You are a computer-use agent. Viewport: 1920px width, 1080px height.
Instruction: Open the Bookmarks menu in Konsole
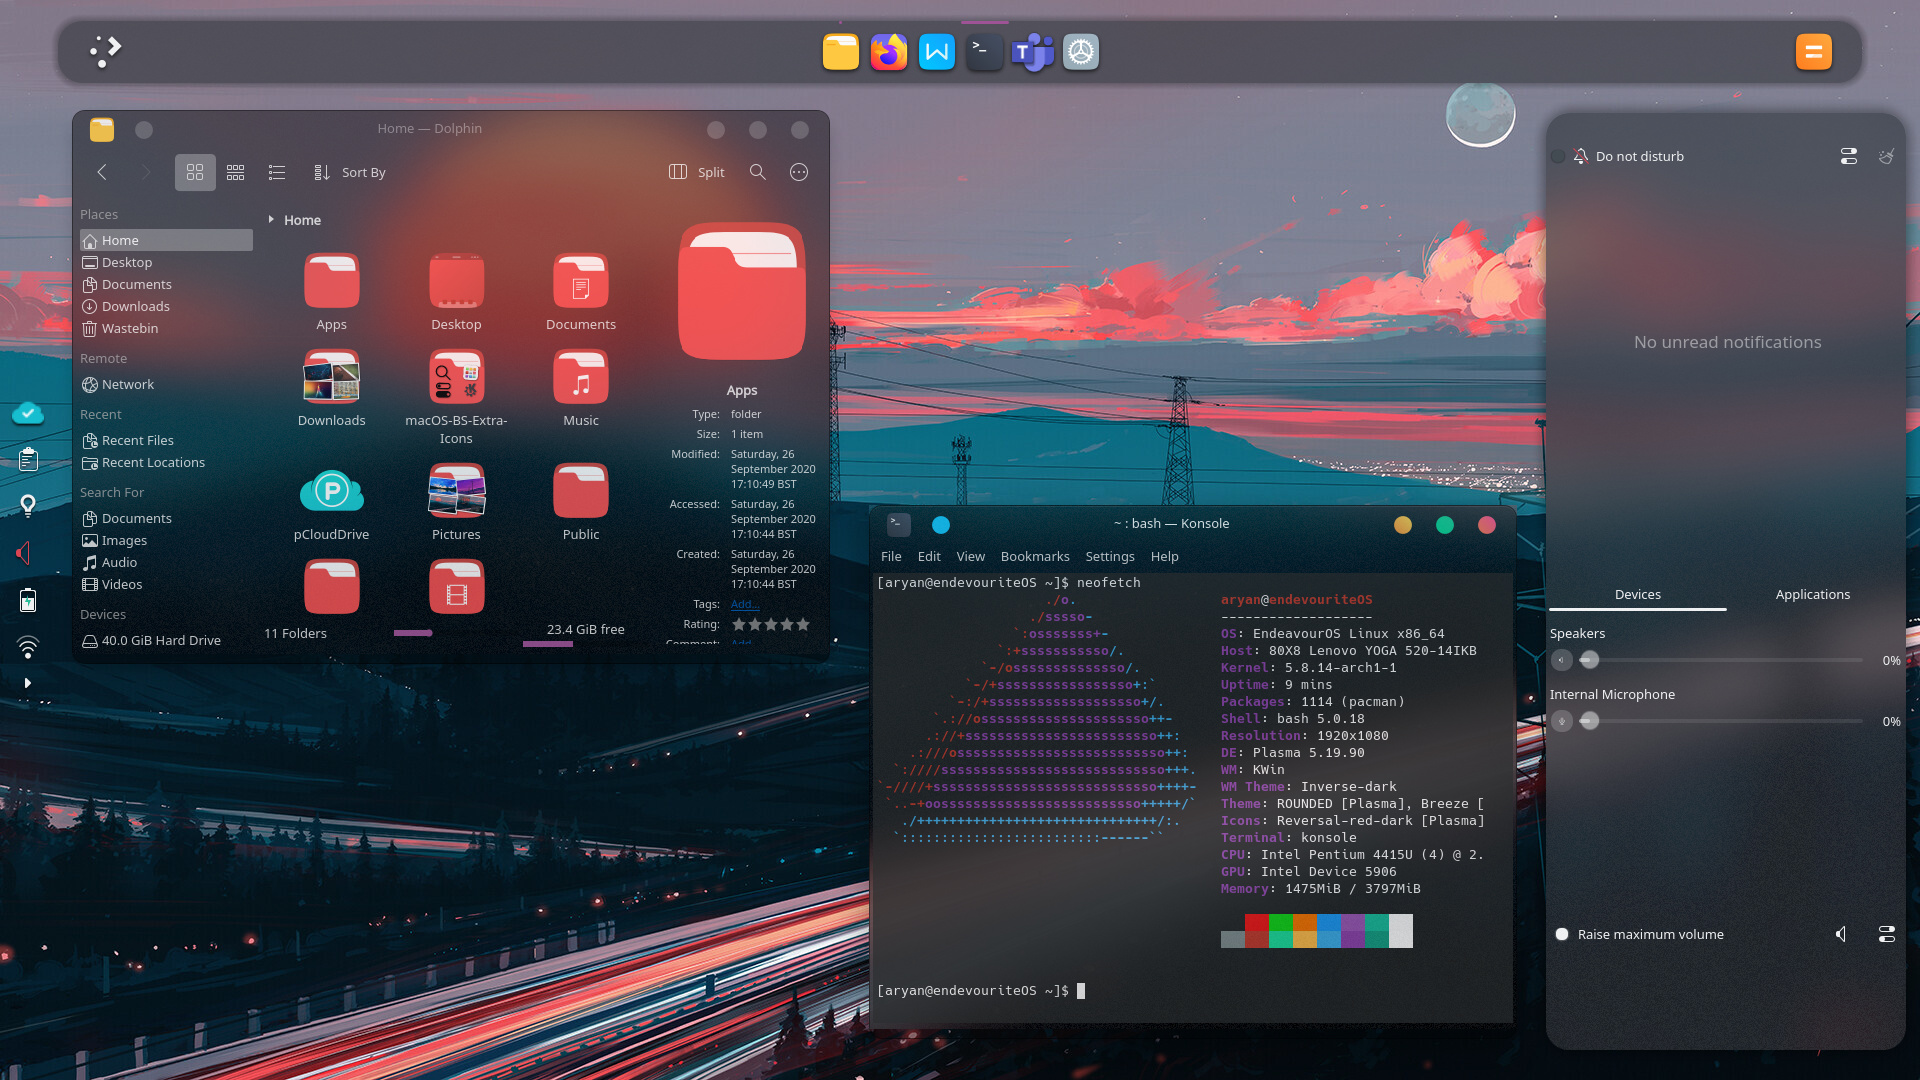(1035, 556)
